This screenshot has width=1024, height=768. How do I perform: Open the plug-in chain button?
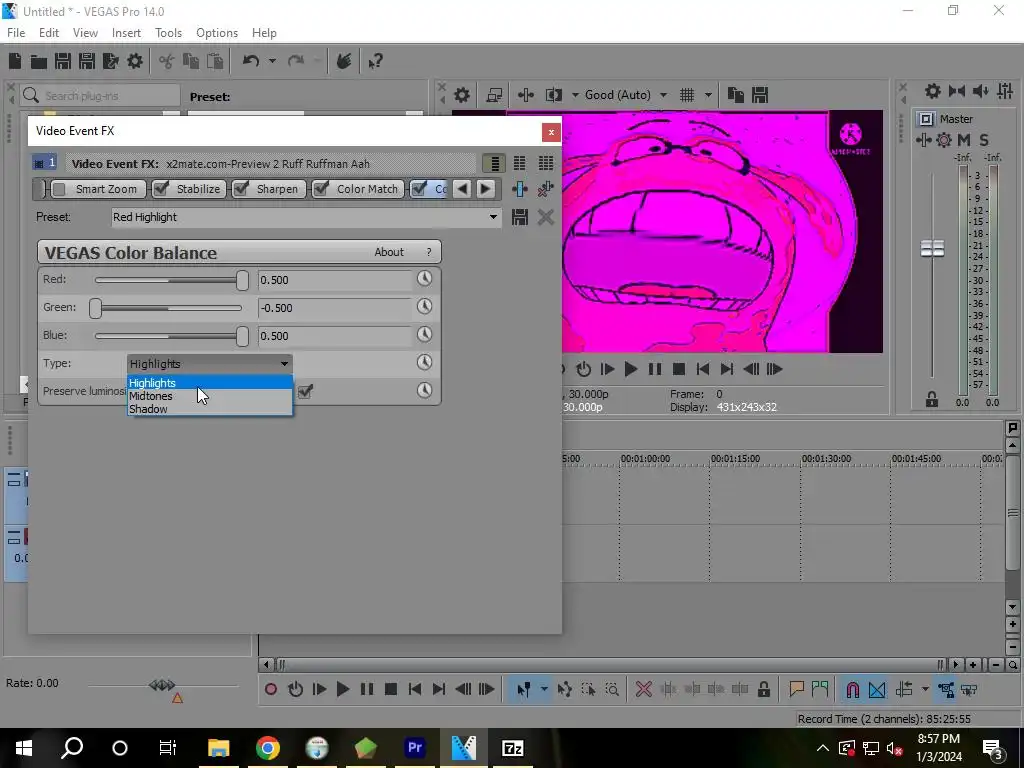tap(520, 189)
